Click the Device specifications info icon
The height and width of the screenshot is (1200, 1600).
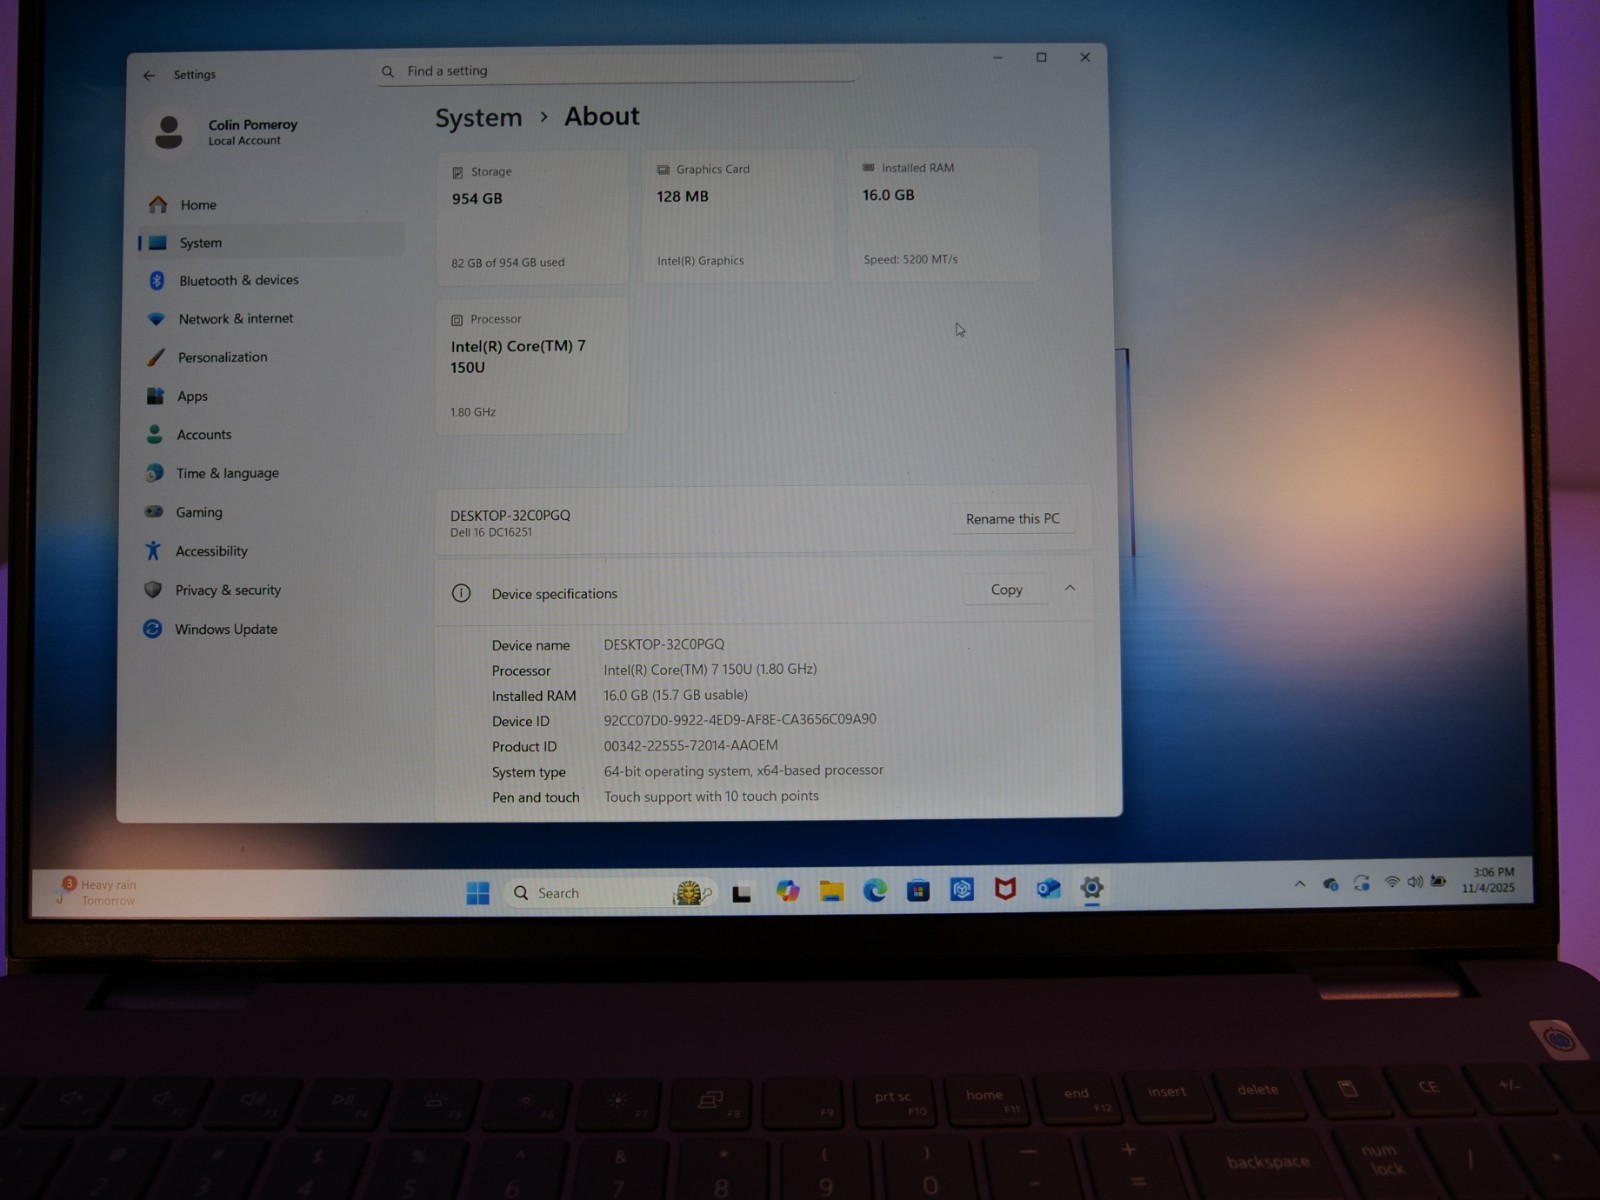pos(461,593)
